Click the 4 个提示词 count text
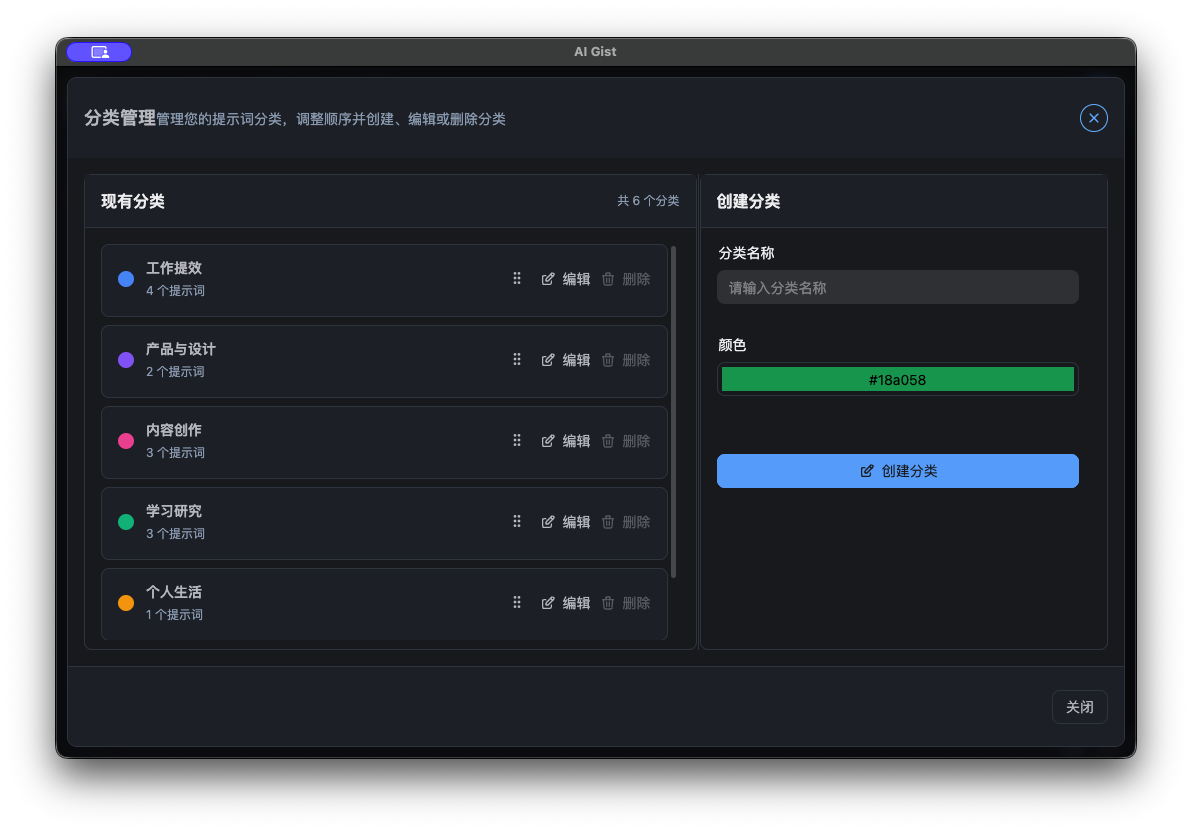The width and height of the screenshot is (1192, 832). (176, 291)
